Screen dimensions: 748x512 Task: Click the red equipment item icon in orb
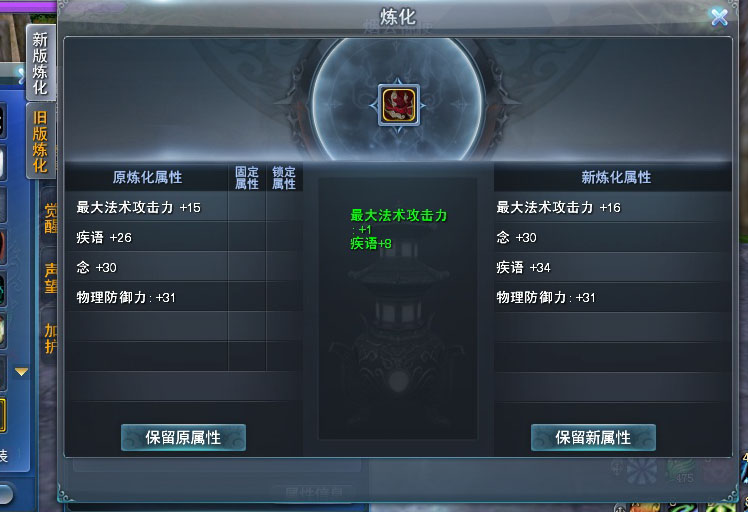coord(399,105)
